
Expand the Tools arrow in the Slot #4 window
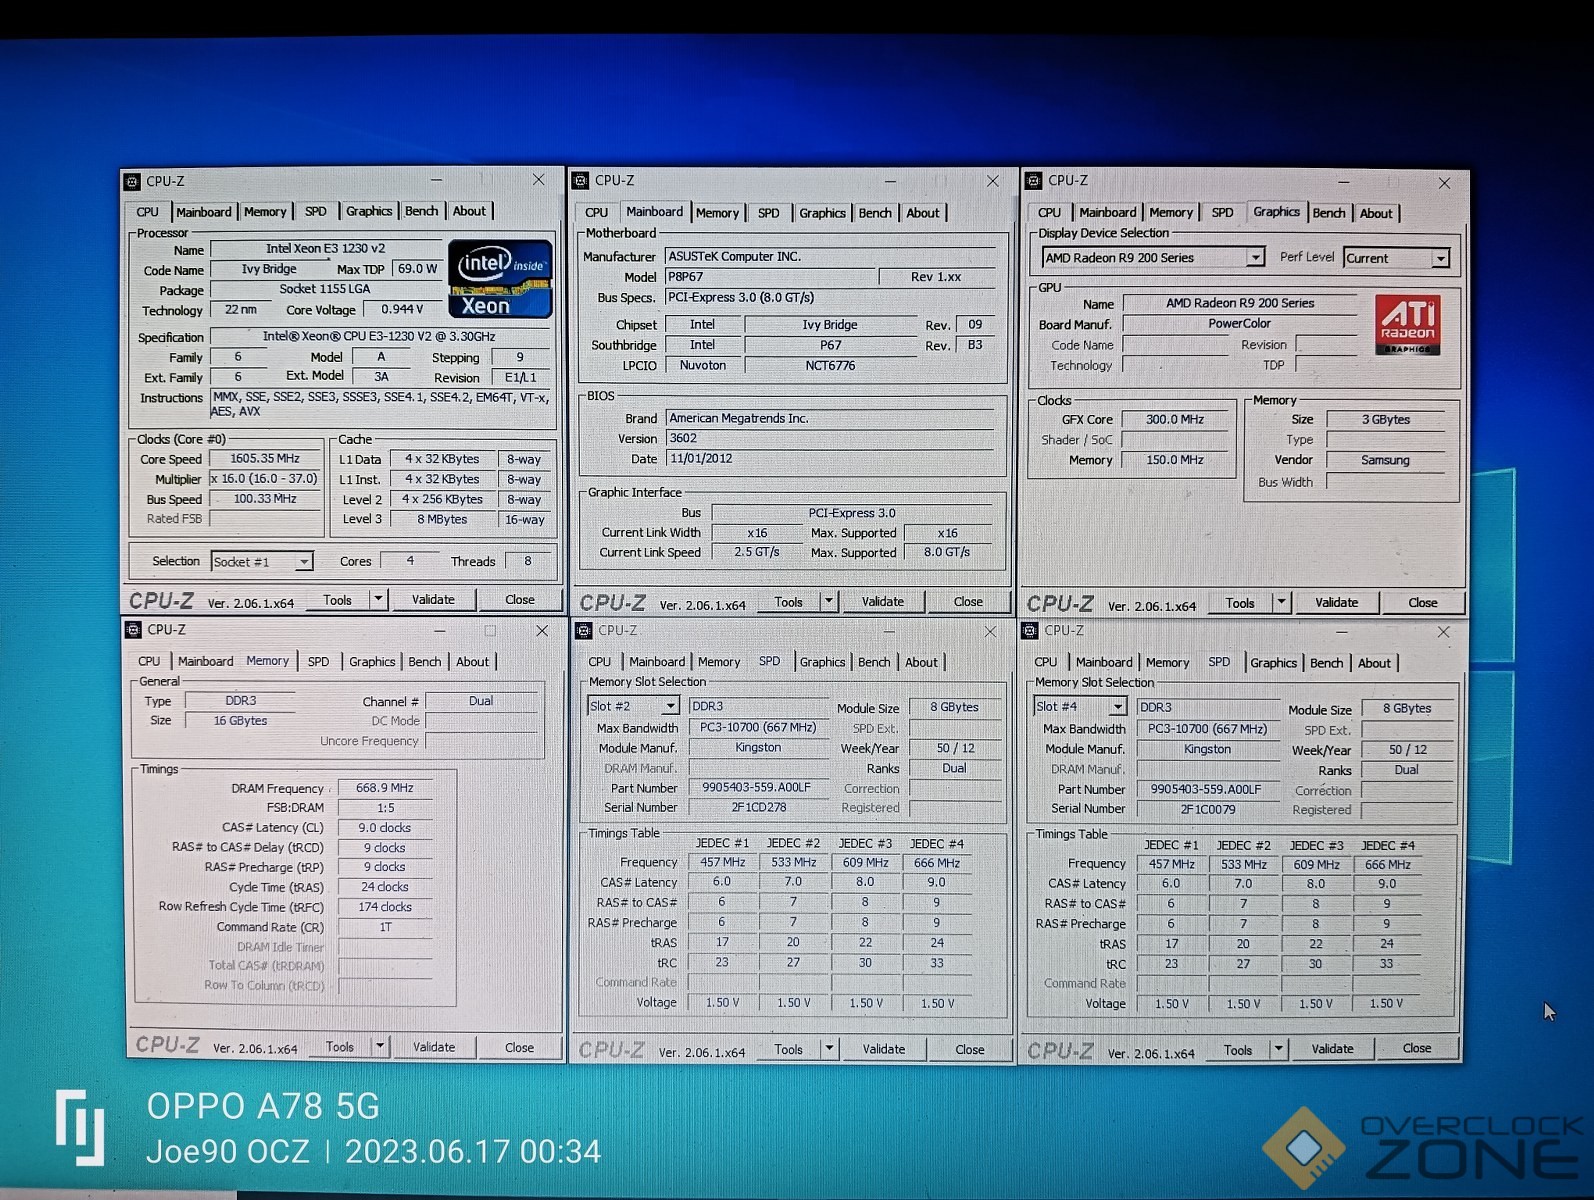1278,1049
